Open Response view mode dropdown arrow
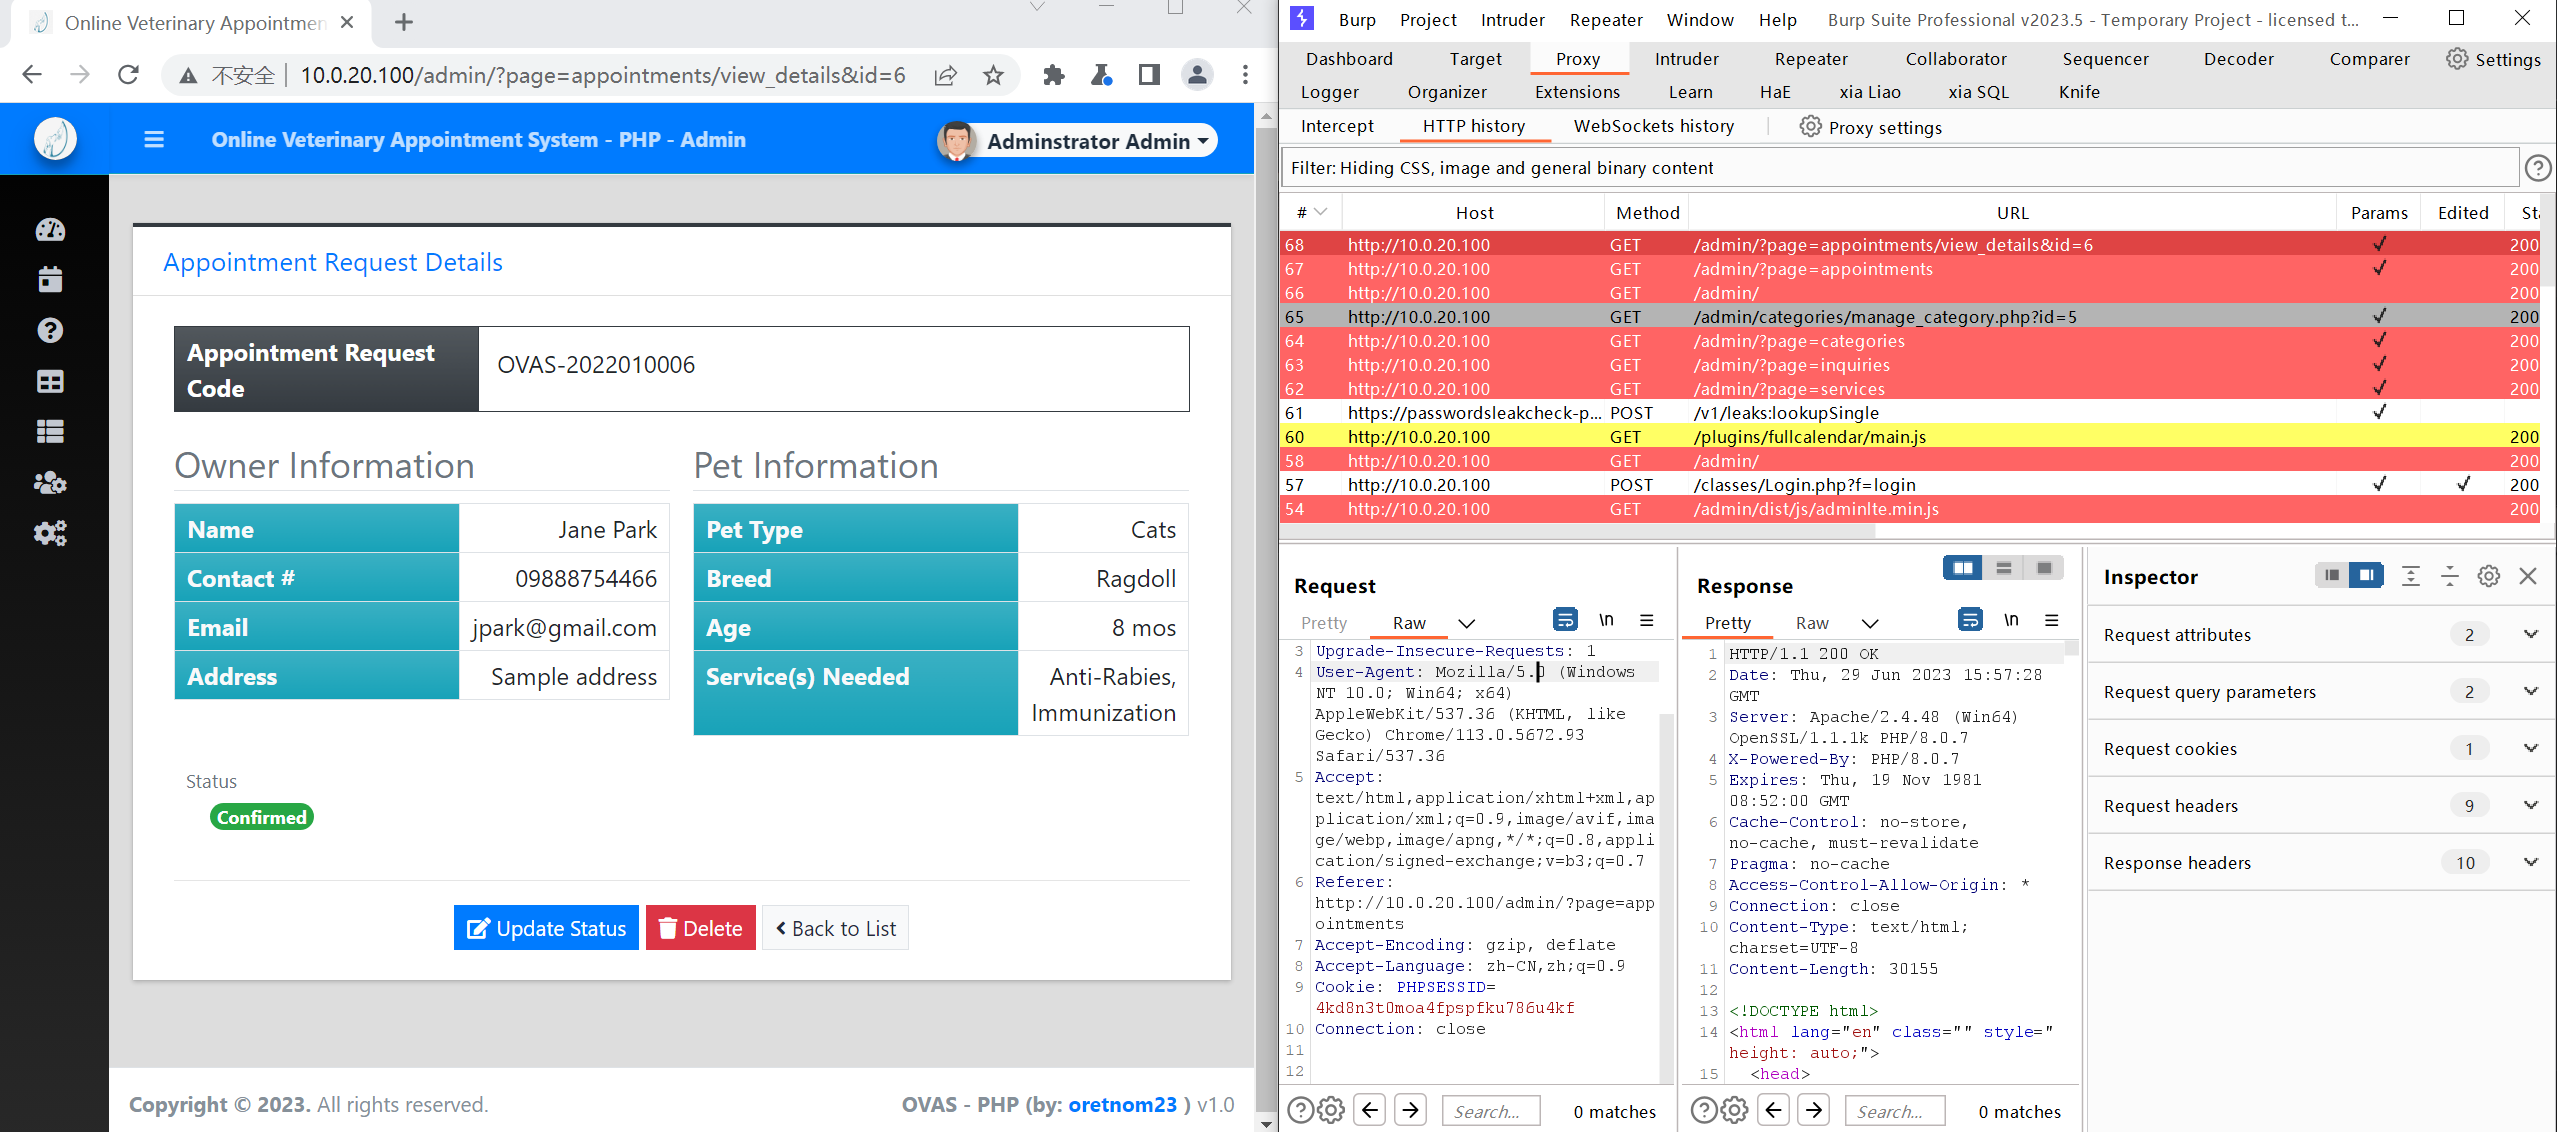Image resolution: width=2557 pixels, height=1132 pixels. tap(1870, 623)
